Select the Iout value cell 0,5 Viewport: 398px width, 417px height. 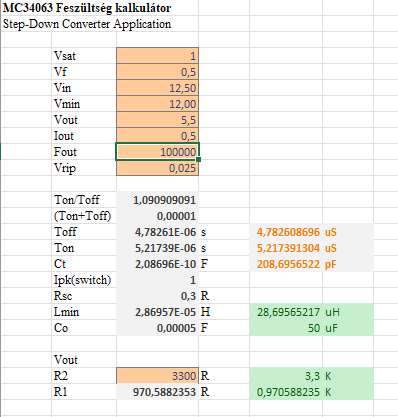[x=157, y=136]
